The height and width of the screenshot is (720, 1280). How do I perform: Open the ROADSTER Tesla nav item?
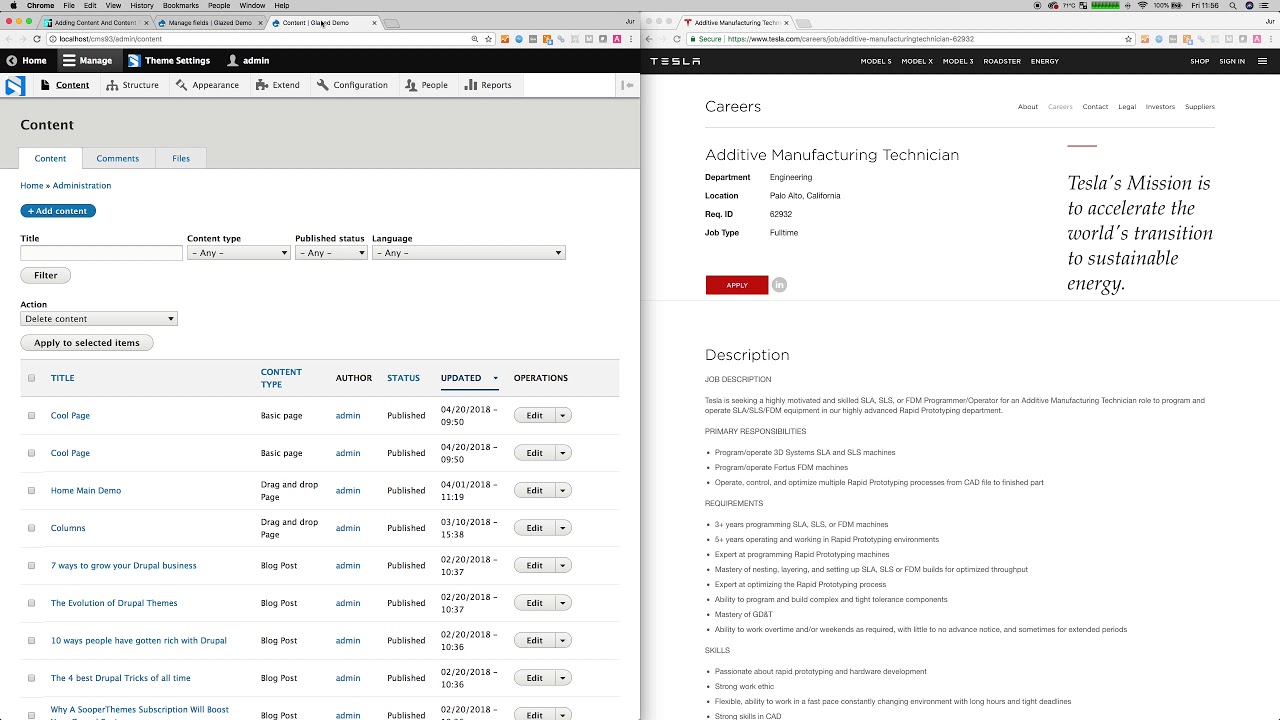coord(1002,61)
